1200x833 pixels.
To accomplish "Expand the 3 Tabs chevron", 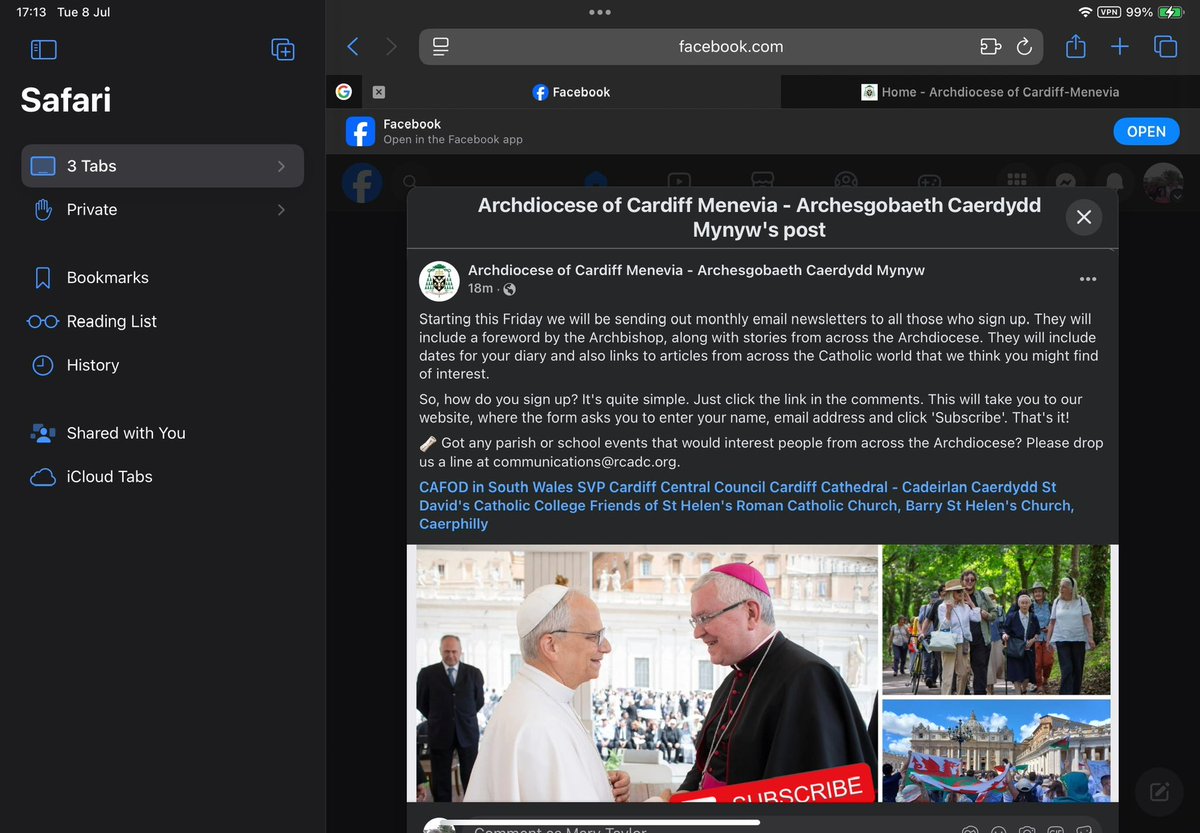I will (281, 166).
